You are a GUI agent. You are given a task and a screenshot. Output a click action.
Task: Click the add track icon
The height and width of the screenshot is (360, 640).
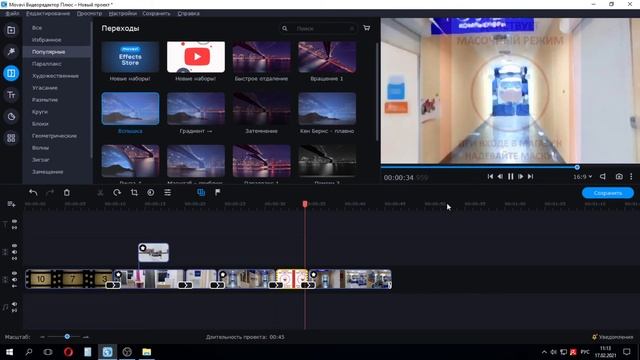11,204
